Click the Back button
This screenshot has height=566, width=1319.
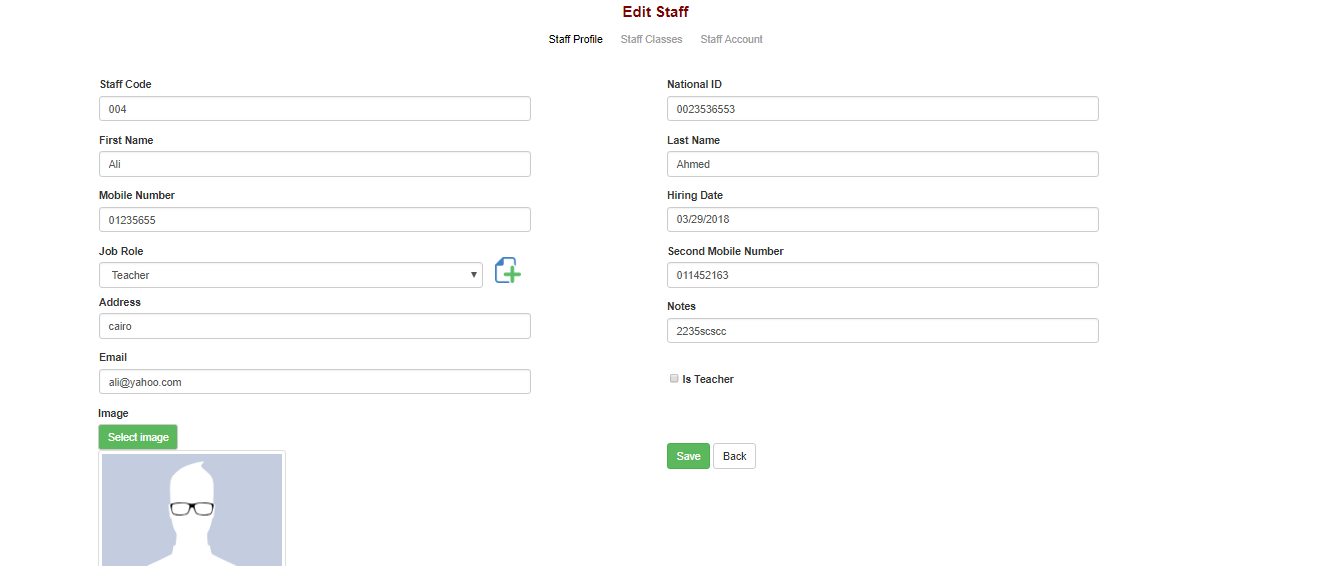(734, 456)
